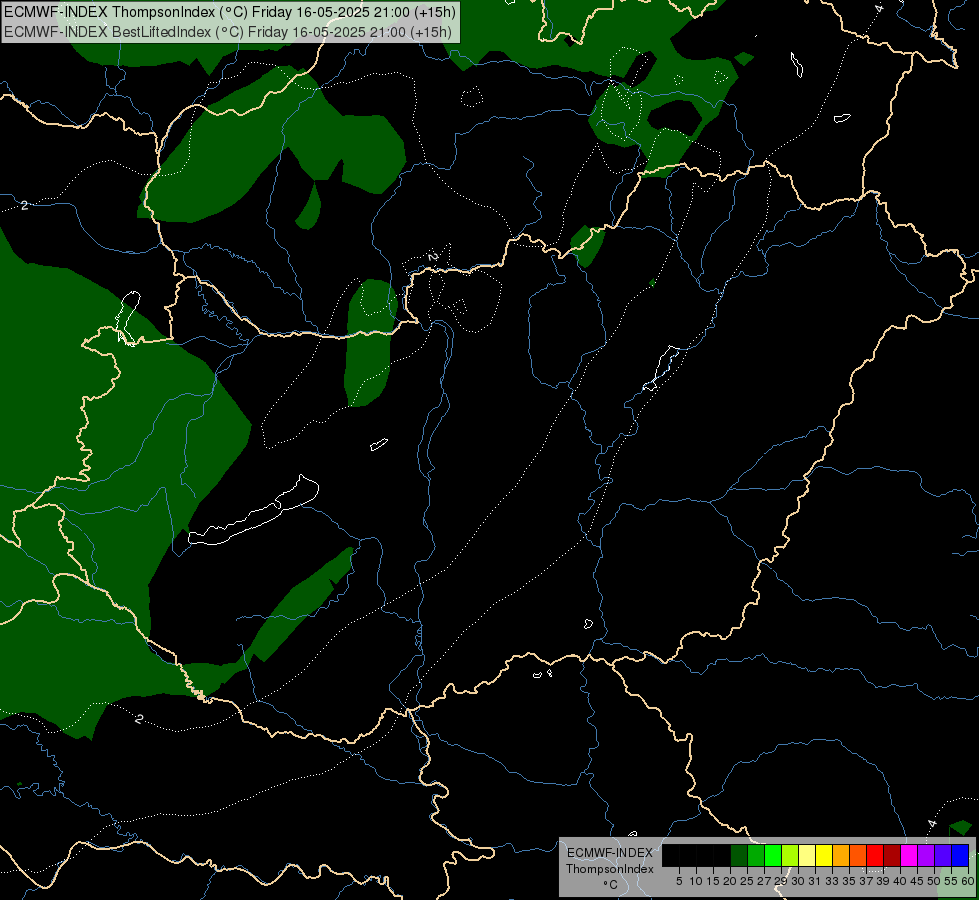
Task: Select the indigo 50-55 legend swatch
Action: point(943,855)
